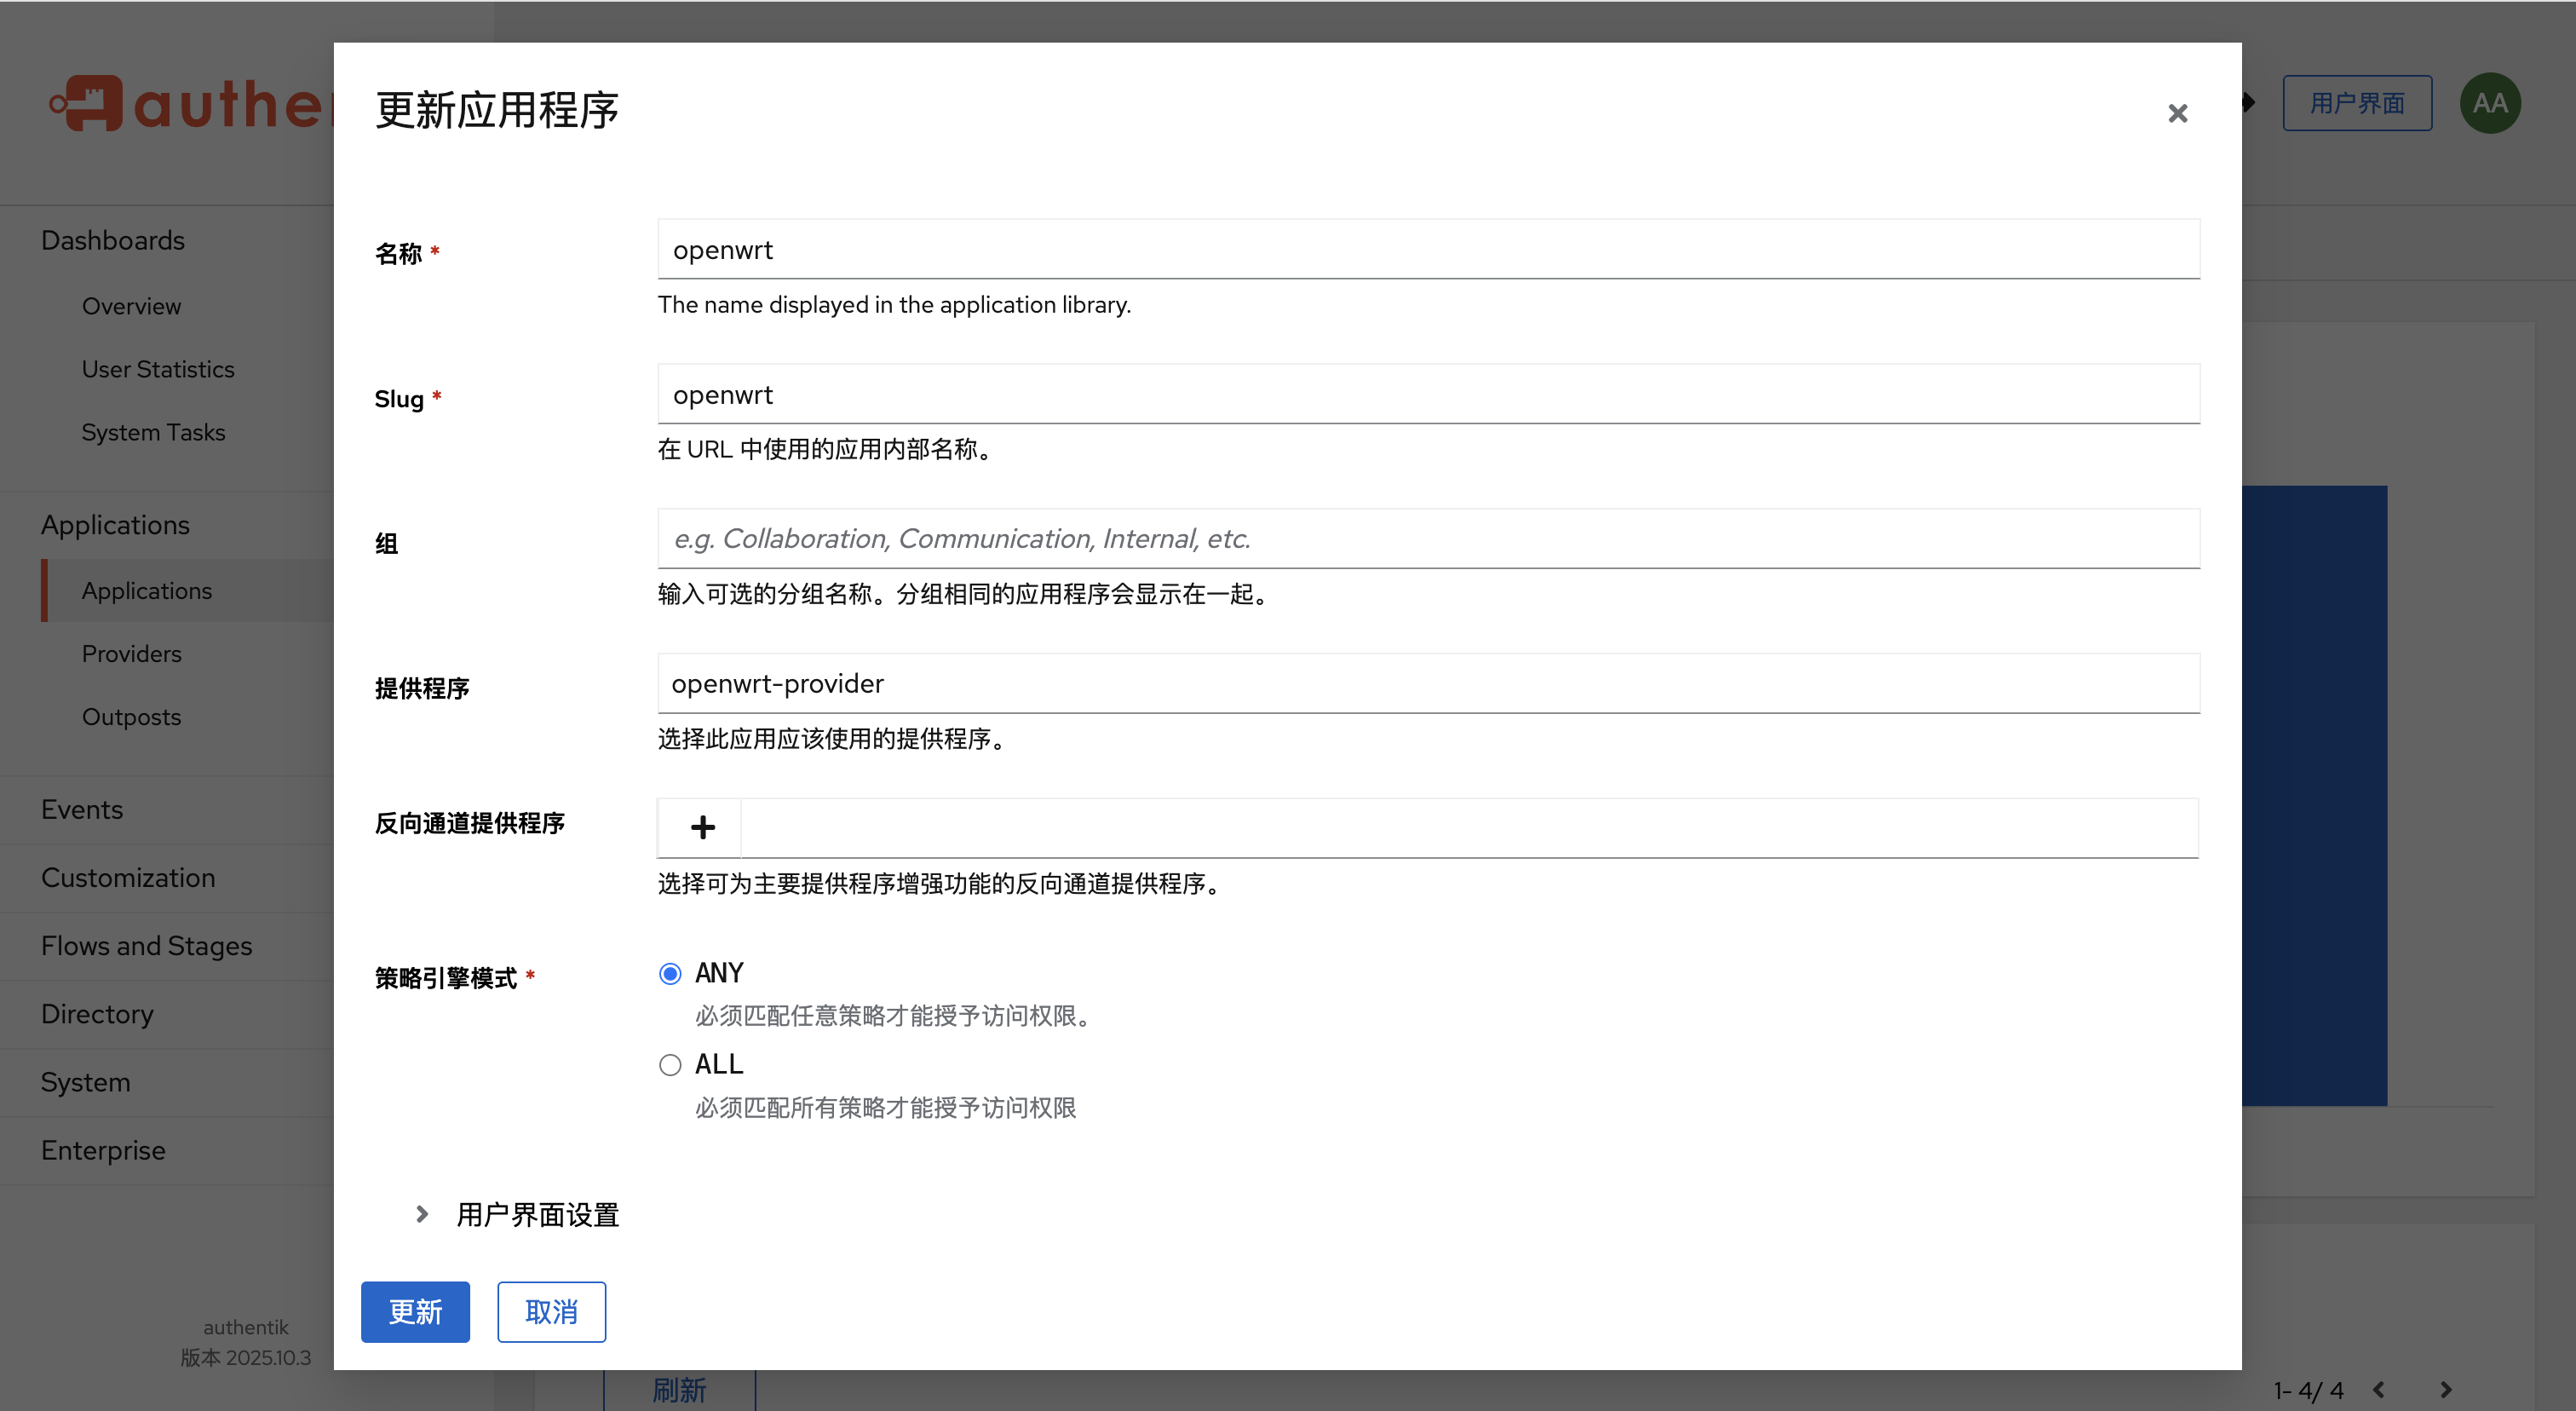The width and height of the screenshot is (2576, 1411).
Task: Click the plus icon for backchannel providers
Action: click(702, 827)
